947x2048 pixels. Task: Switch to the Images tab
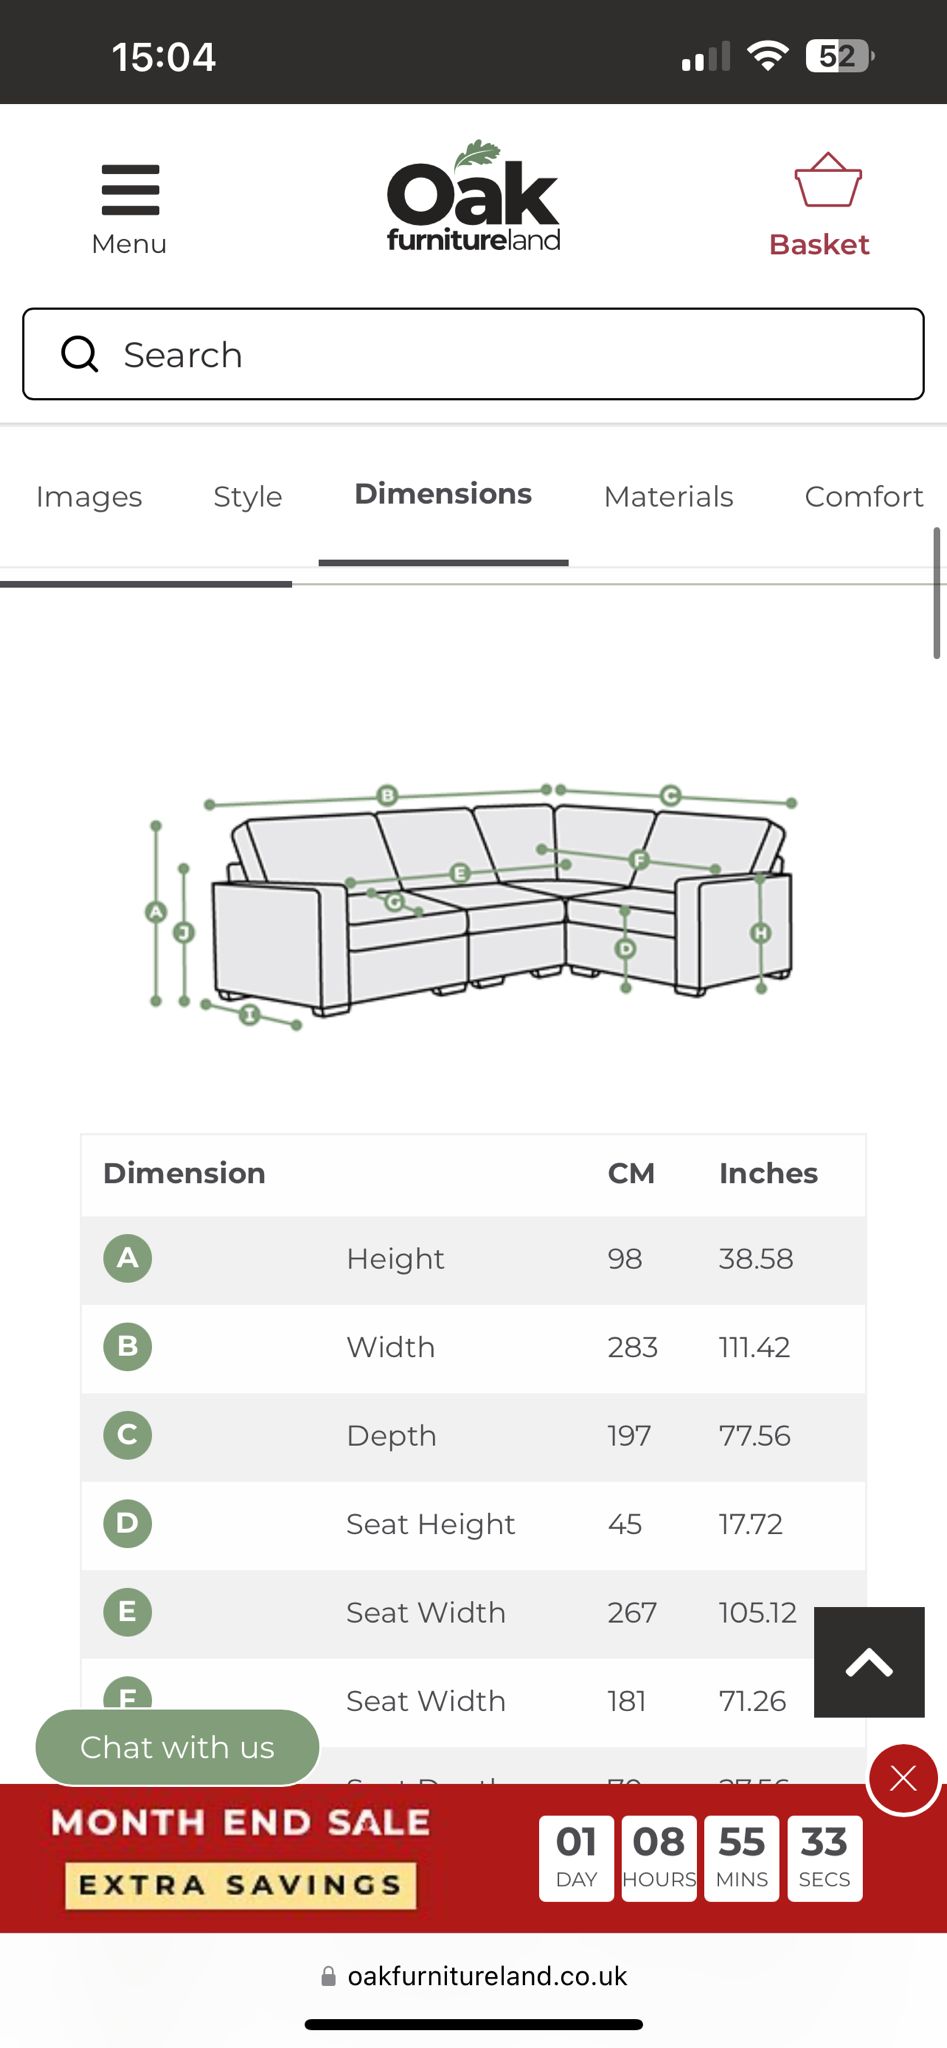pyautogui.click(x=89, y=496)
